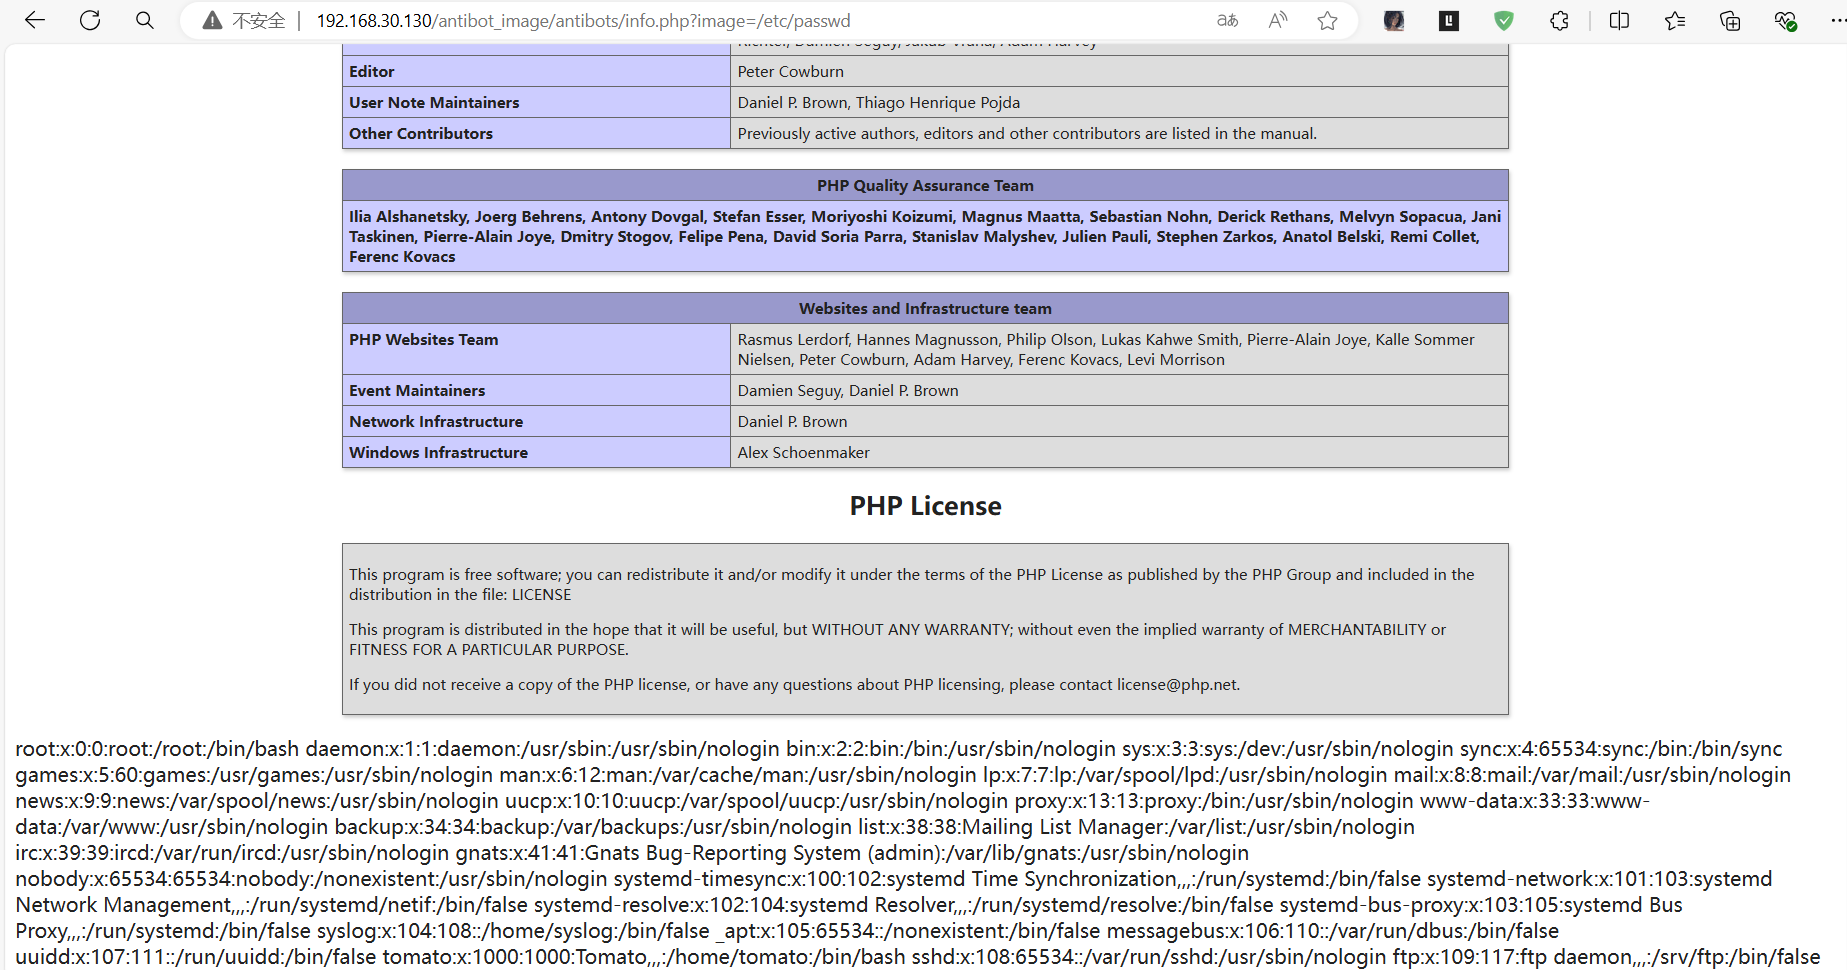Select the root:x:0:0 passwd entry
The width and height of the screenshot is (1847, 970).
point(157,749)
